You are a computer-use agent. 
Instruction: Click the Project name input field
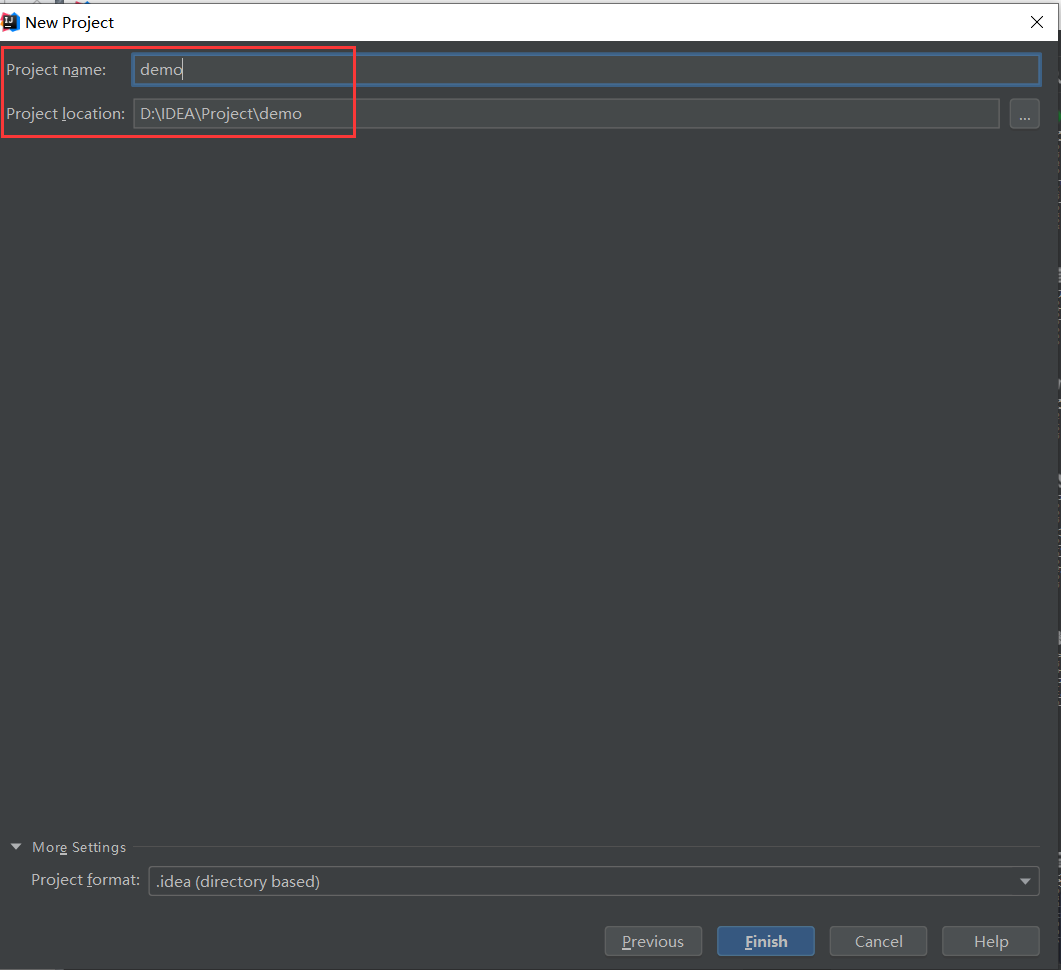(x=586, y=70)
